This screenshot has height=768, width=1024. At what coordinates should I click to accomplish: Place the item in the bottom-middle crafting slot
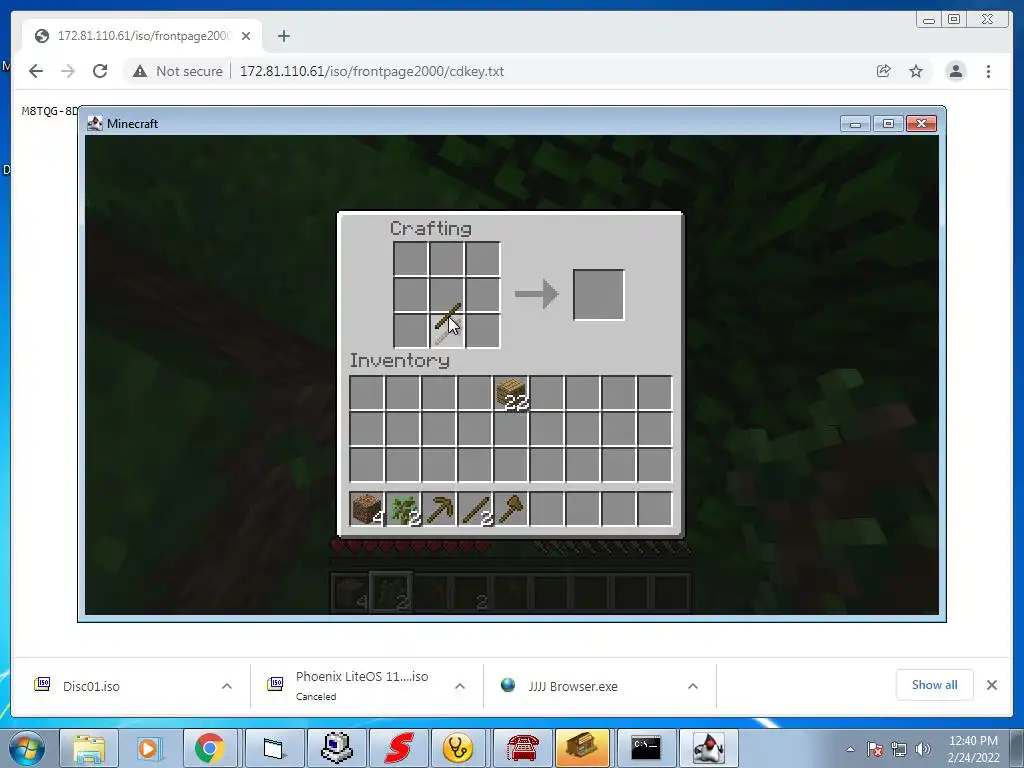[x=447, y=330]
